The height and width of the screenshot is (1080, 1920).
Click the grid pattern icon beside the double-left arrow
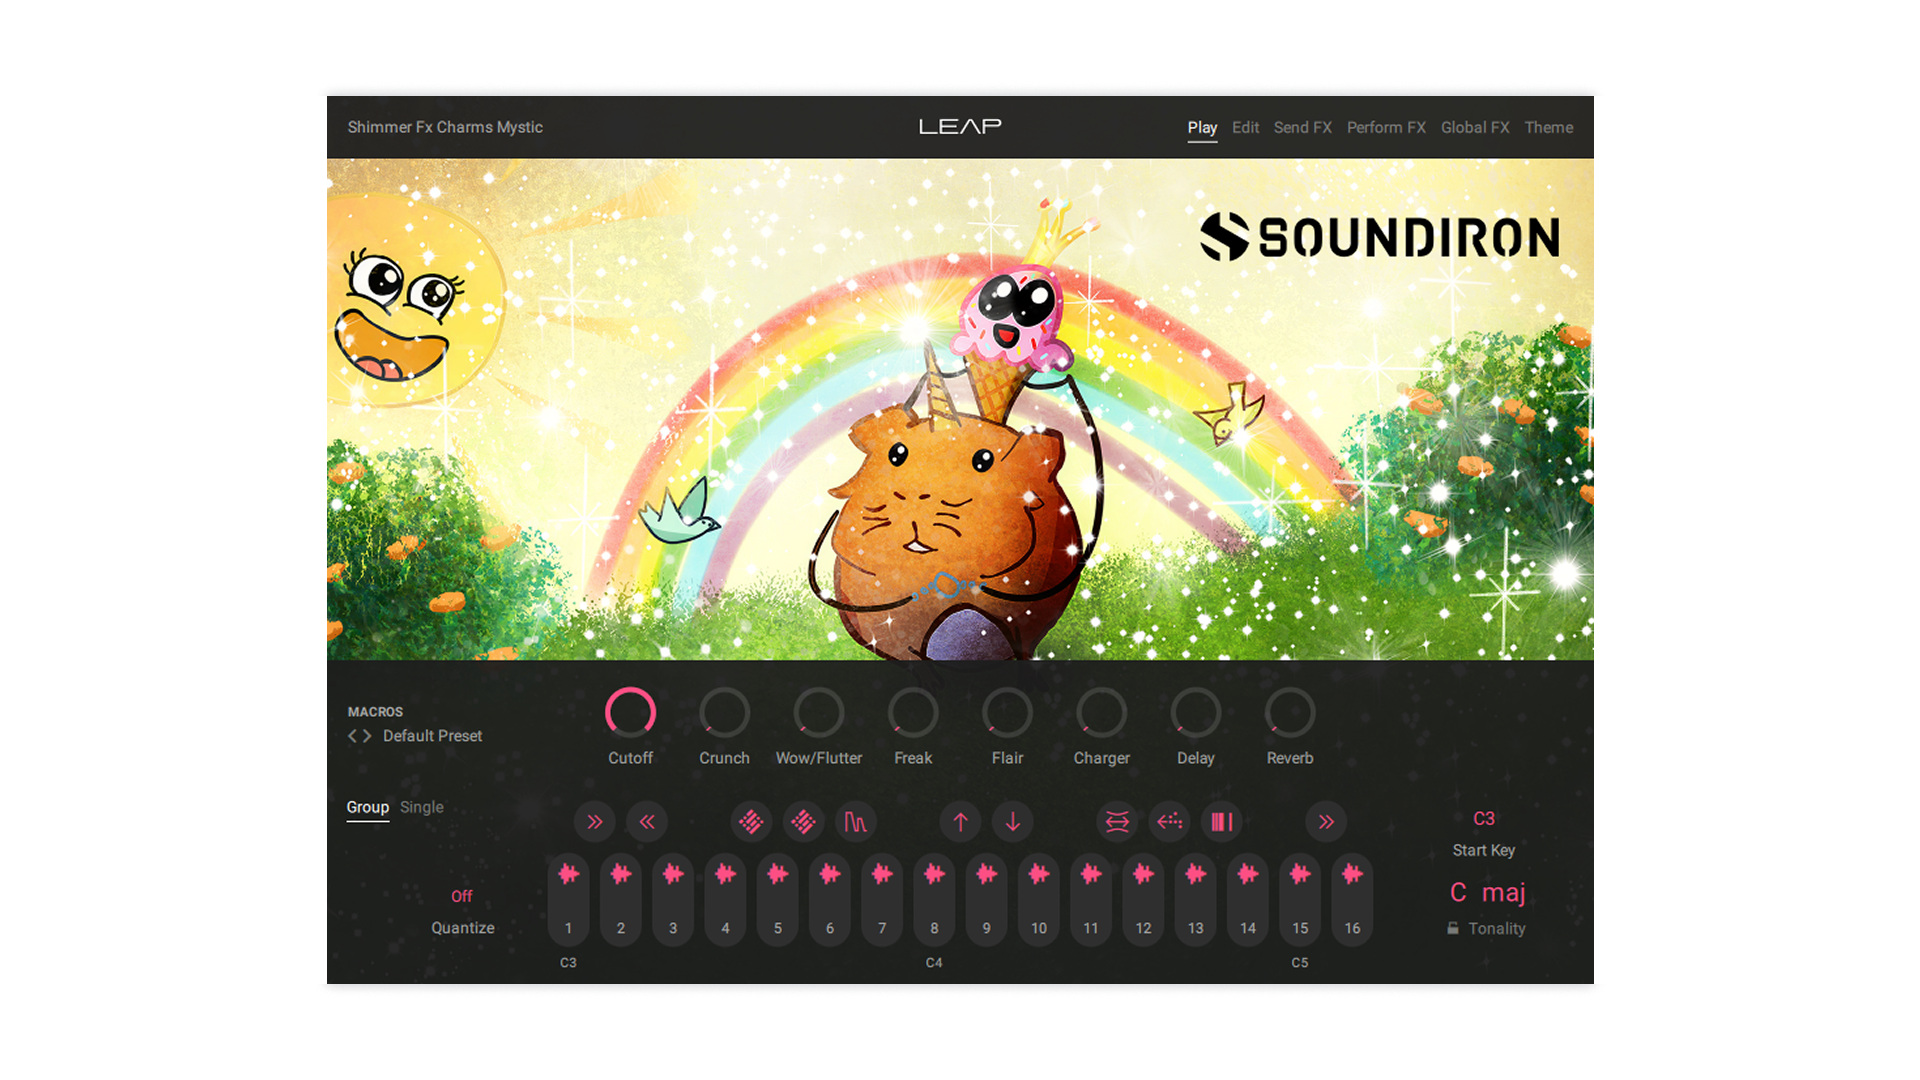[x=751, y=822]
